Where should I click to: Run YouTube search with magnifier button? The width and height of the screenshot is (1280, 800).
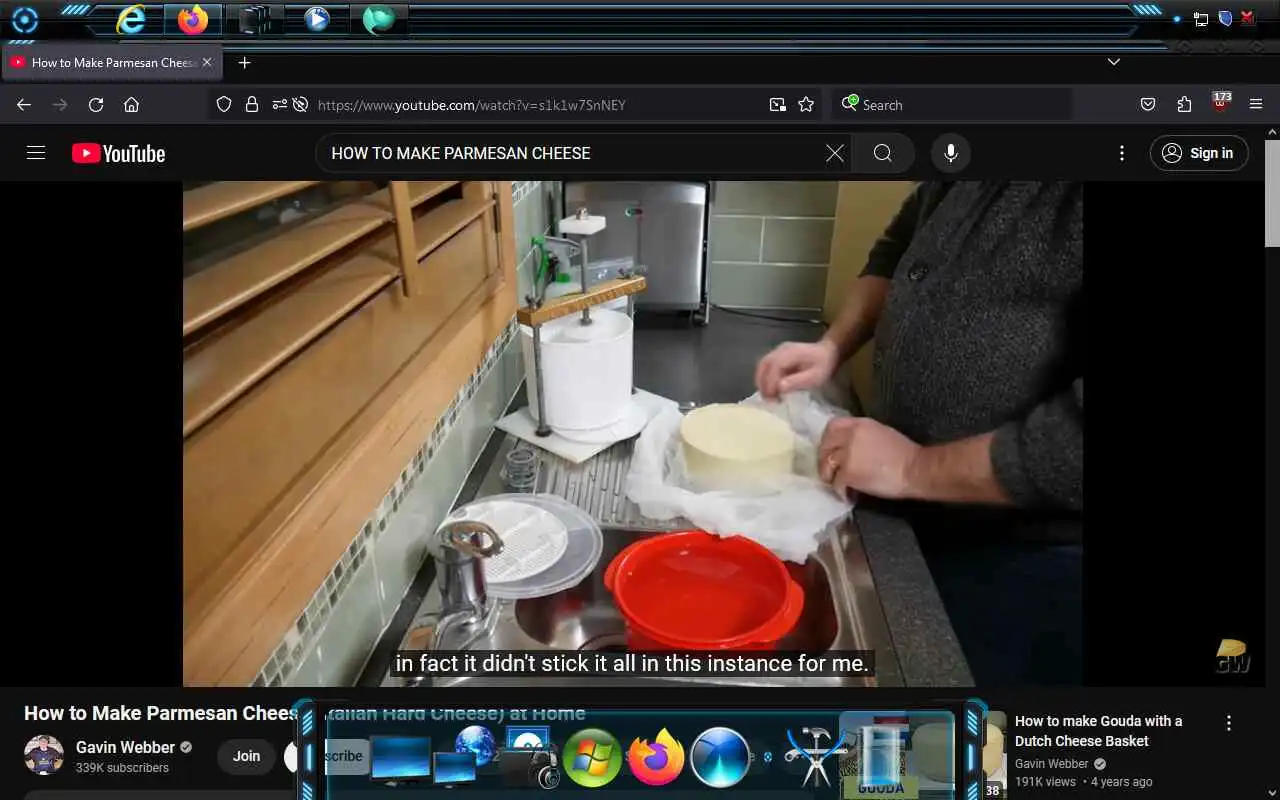(x=882, y=153)
